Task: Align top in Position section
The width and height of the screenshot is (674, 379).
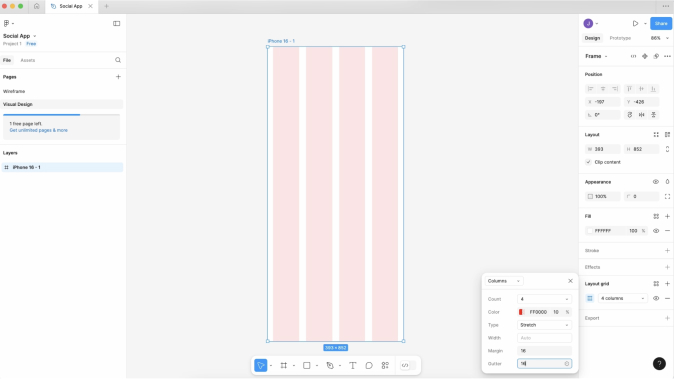Action: click(629, 89)
